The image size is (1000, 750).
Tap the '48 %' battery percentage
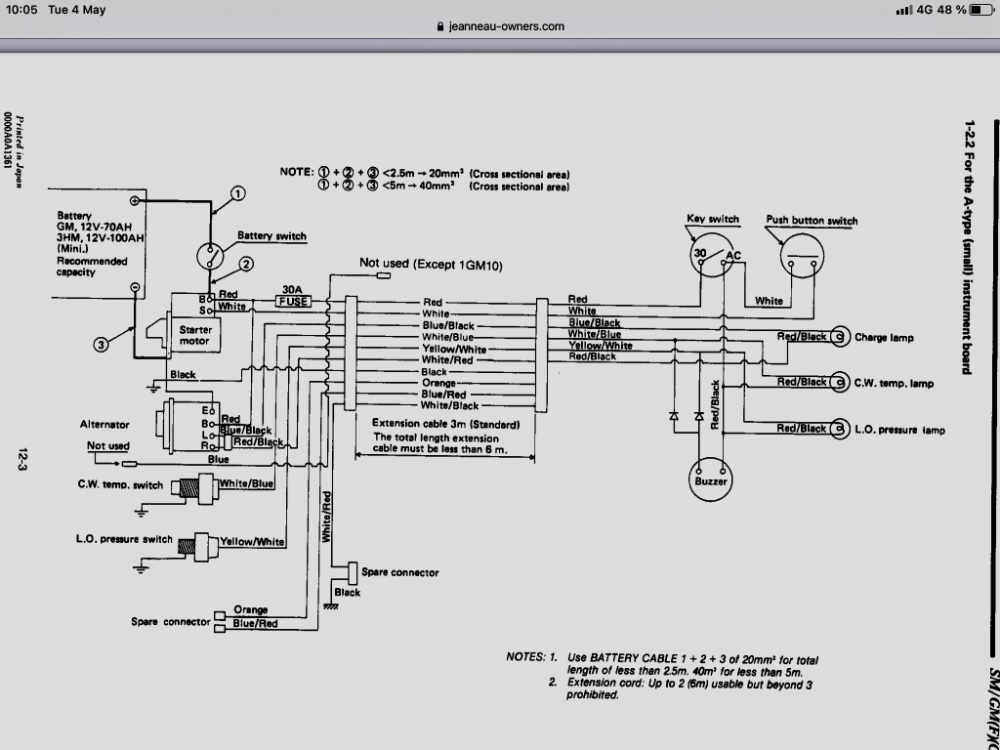(x=952, y=10)
